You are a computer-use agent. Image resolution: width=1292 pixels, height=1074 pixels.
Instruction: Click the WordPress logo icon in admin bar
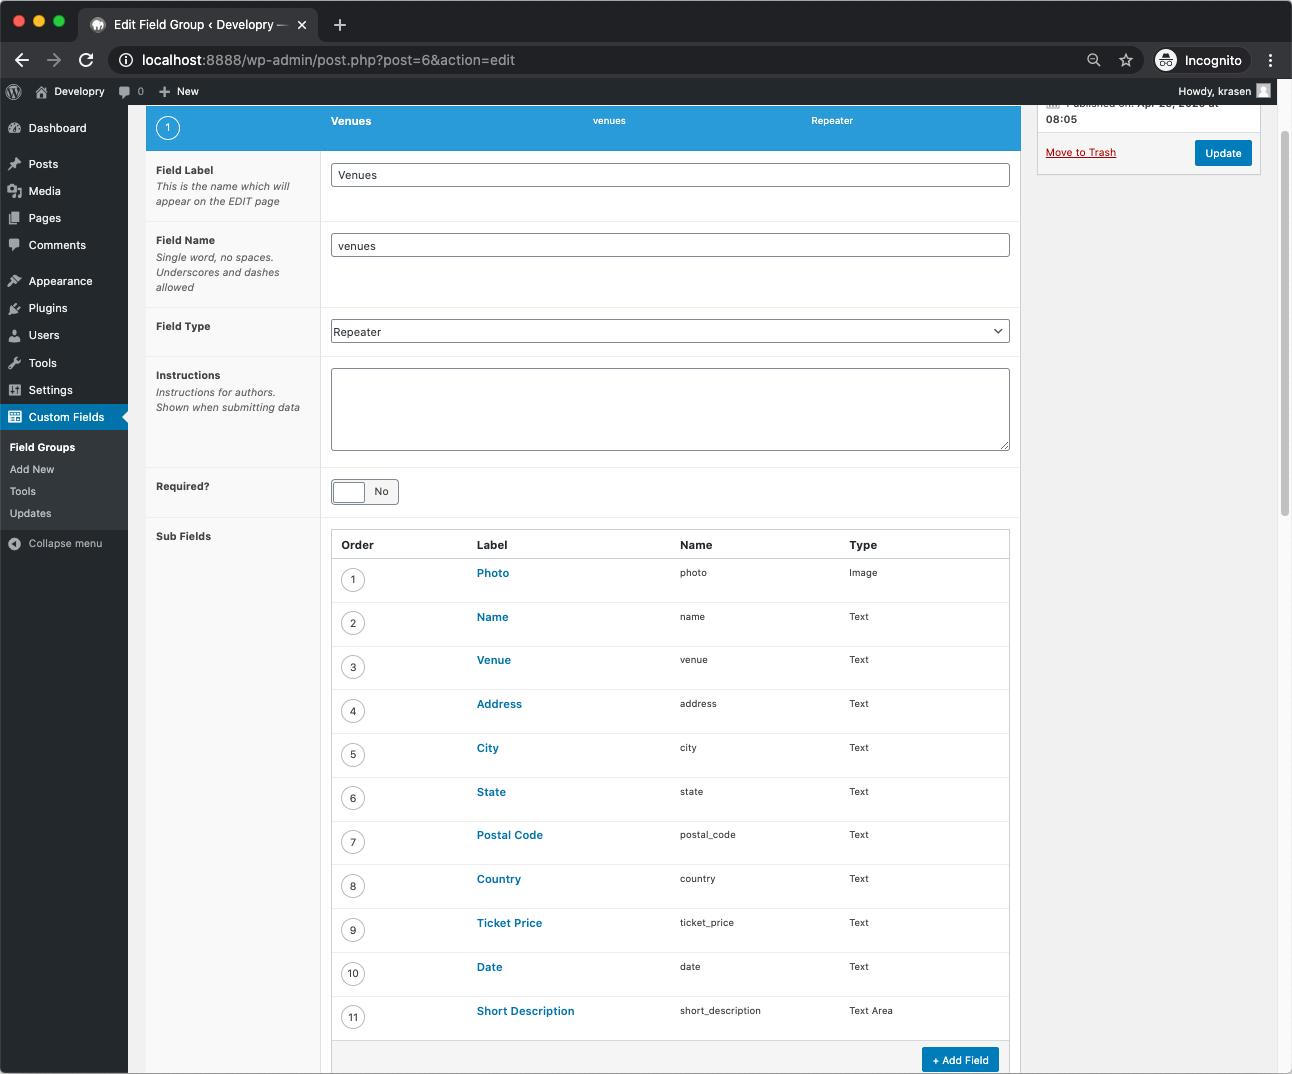click(14, 91)
